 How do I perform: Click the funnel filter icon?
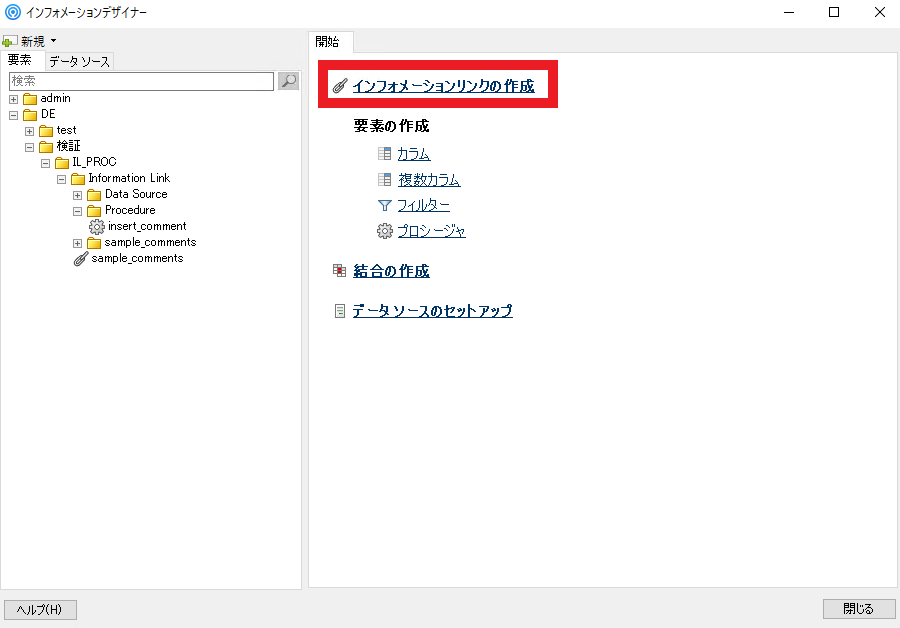point(385,205)
